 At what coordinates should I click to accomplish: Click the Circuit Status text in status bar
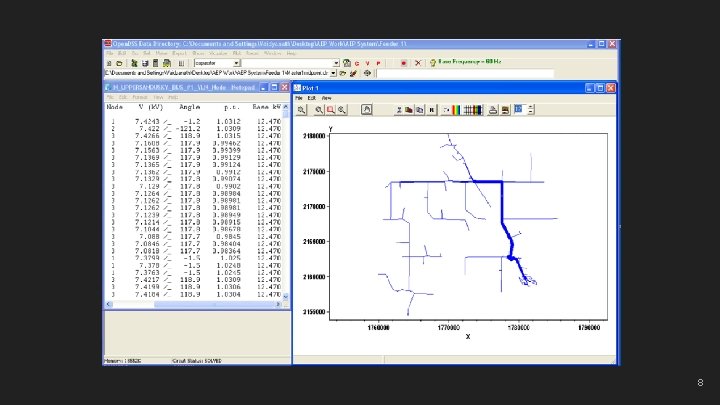pos(197,361)
